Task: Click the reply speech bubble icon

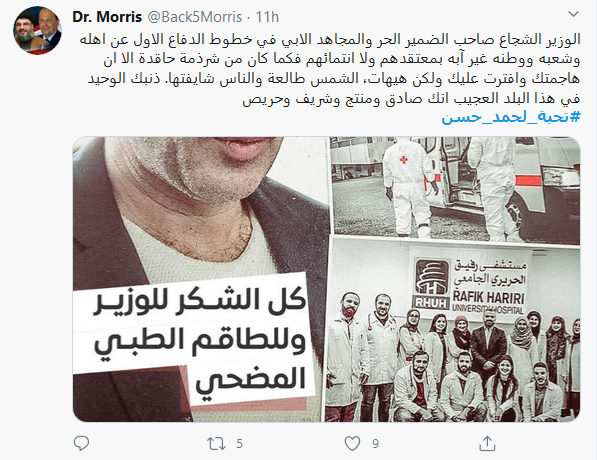Action: tap(81, 443)
